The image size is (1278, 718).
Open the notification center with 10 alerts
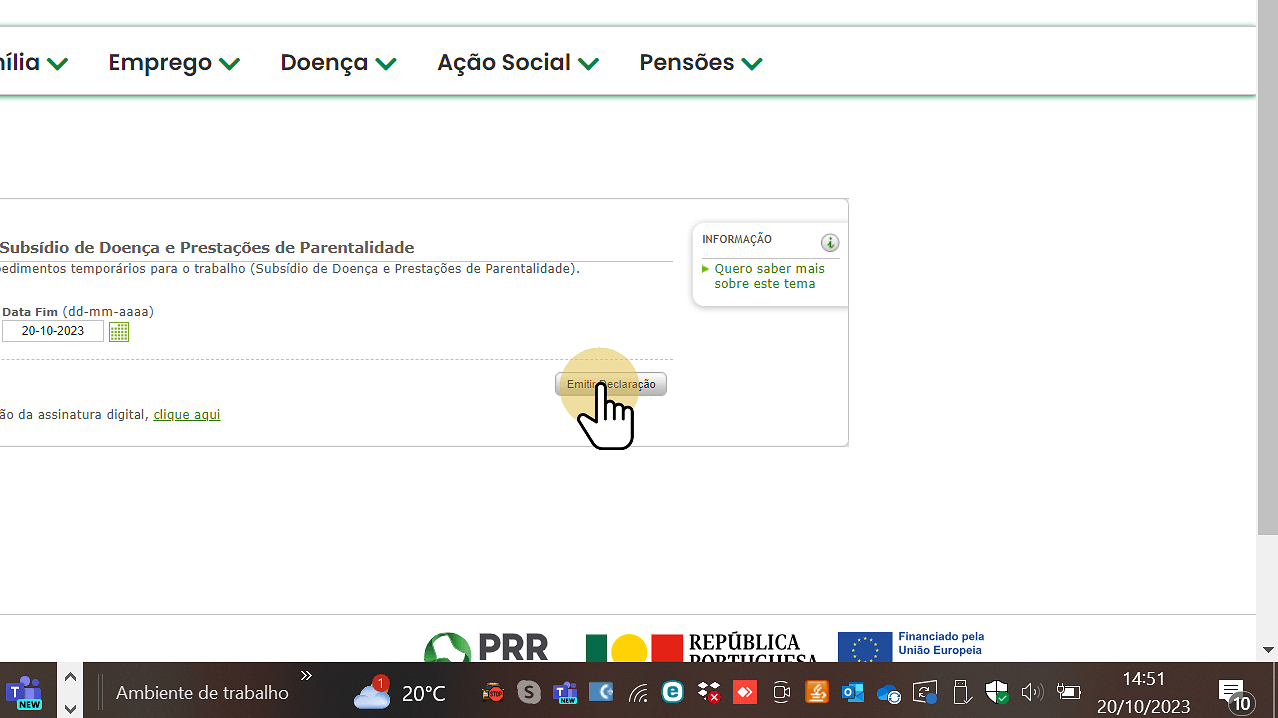[1234, 693]
